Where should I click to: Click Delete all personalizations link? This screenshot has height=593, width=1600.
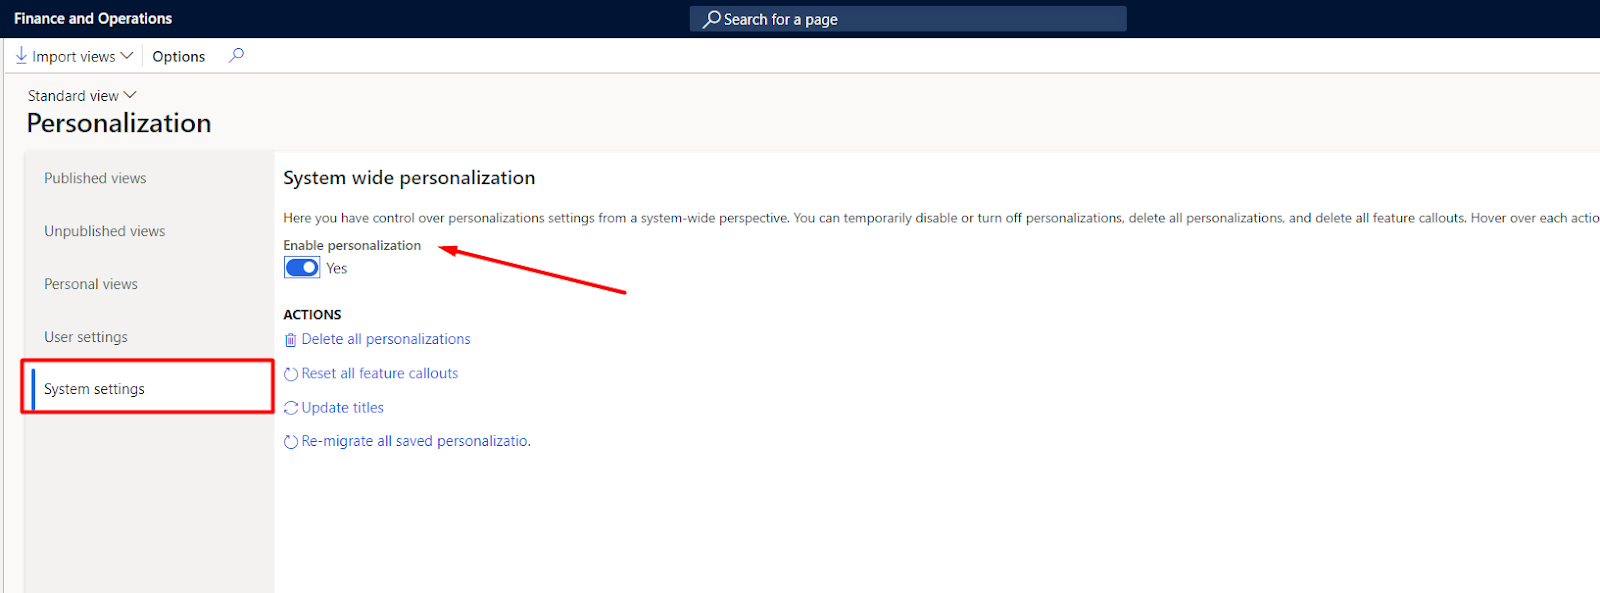click(386, 339)
